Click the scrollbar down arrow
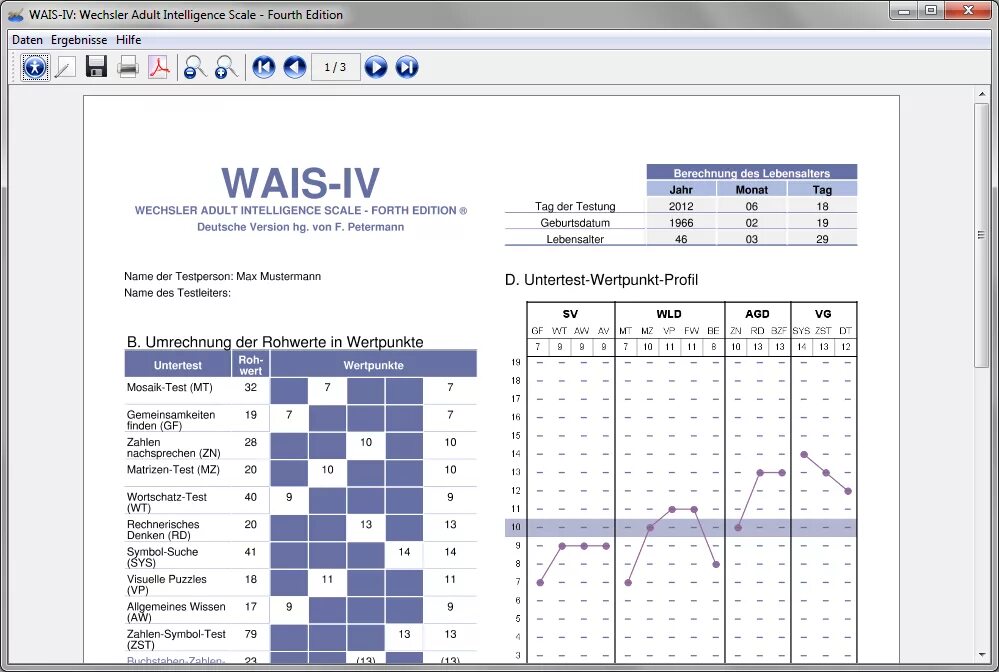 (x=981, y=654)
